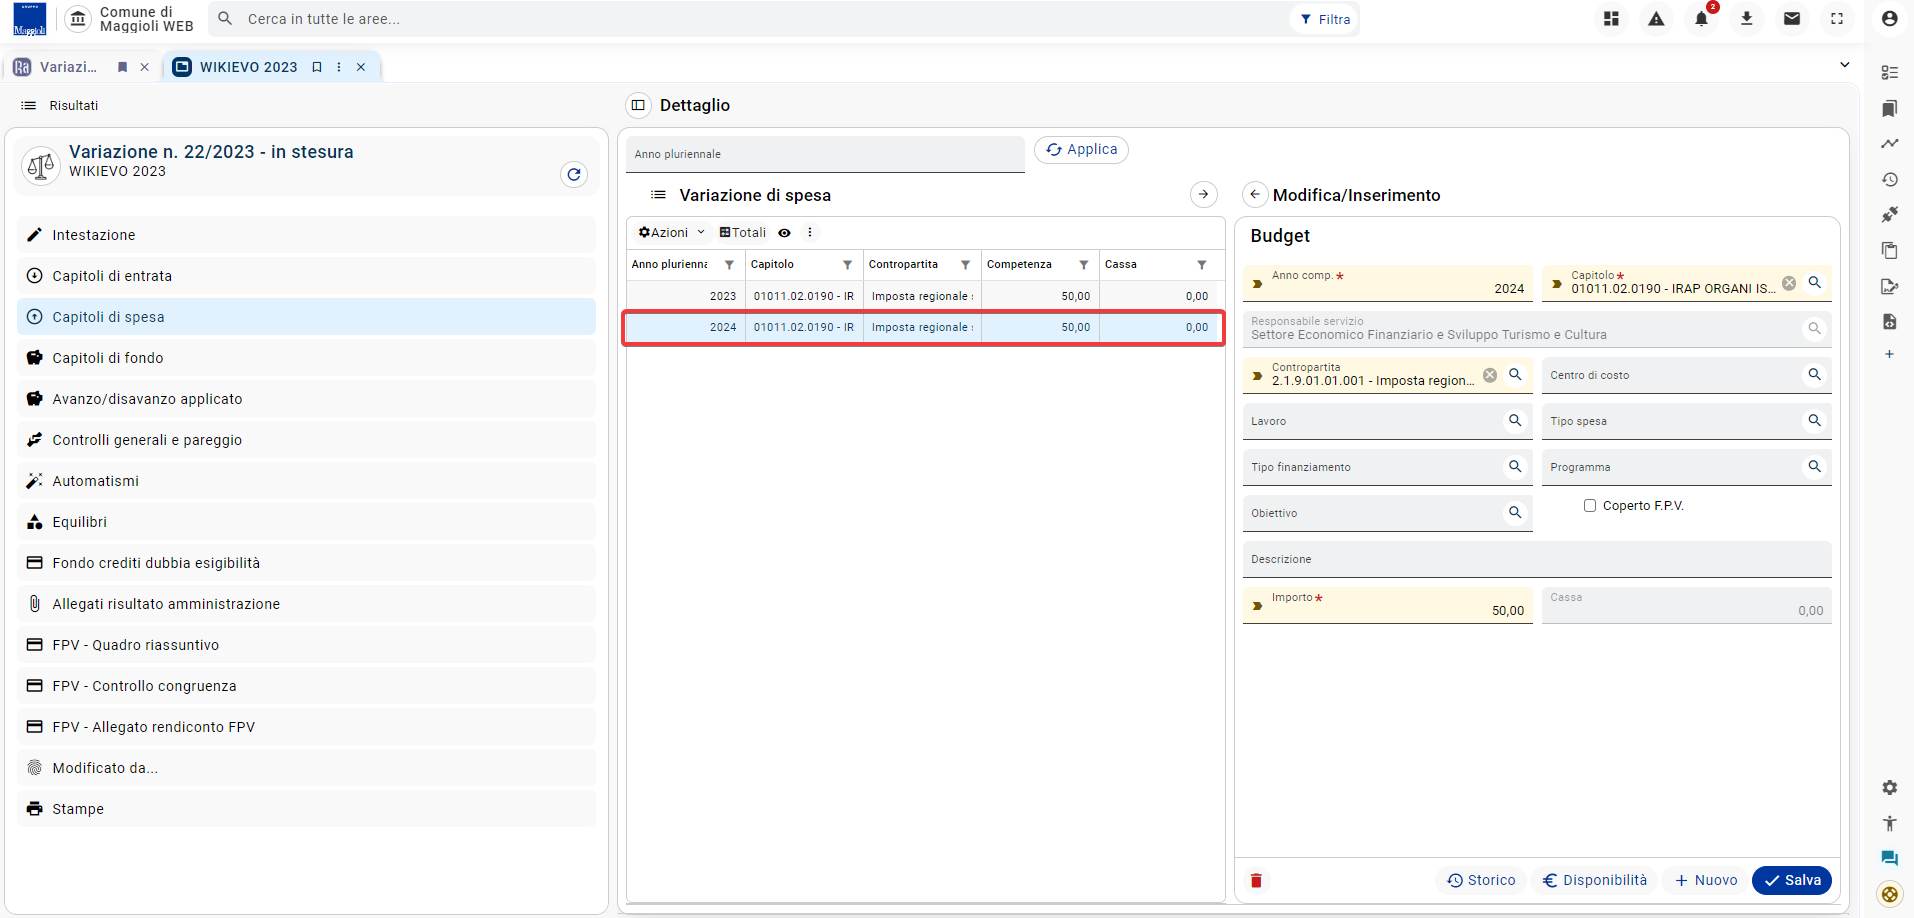This screenshot has height=918, width=1914.
Task: Open Equilibri section
Action: [306, 522]
